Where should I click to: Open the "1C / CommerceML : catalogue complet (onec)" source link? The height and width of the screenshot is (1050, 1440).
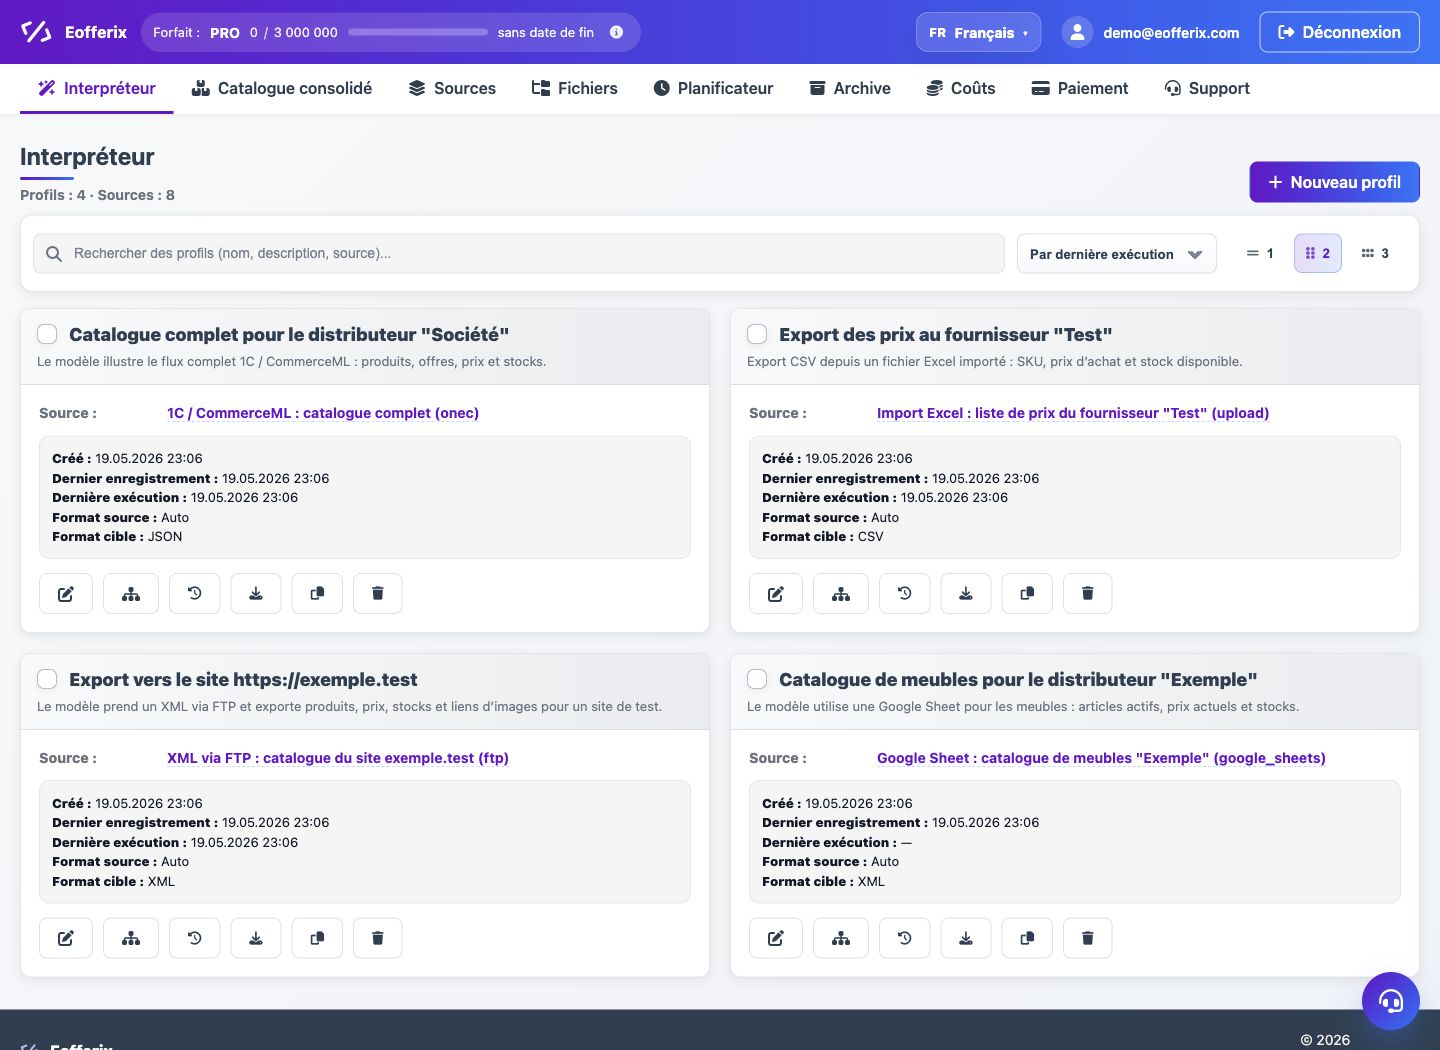coord(323,413)
